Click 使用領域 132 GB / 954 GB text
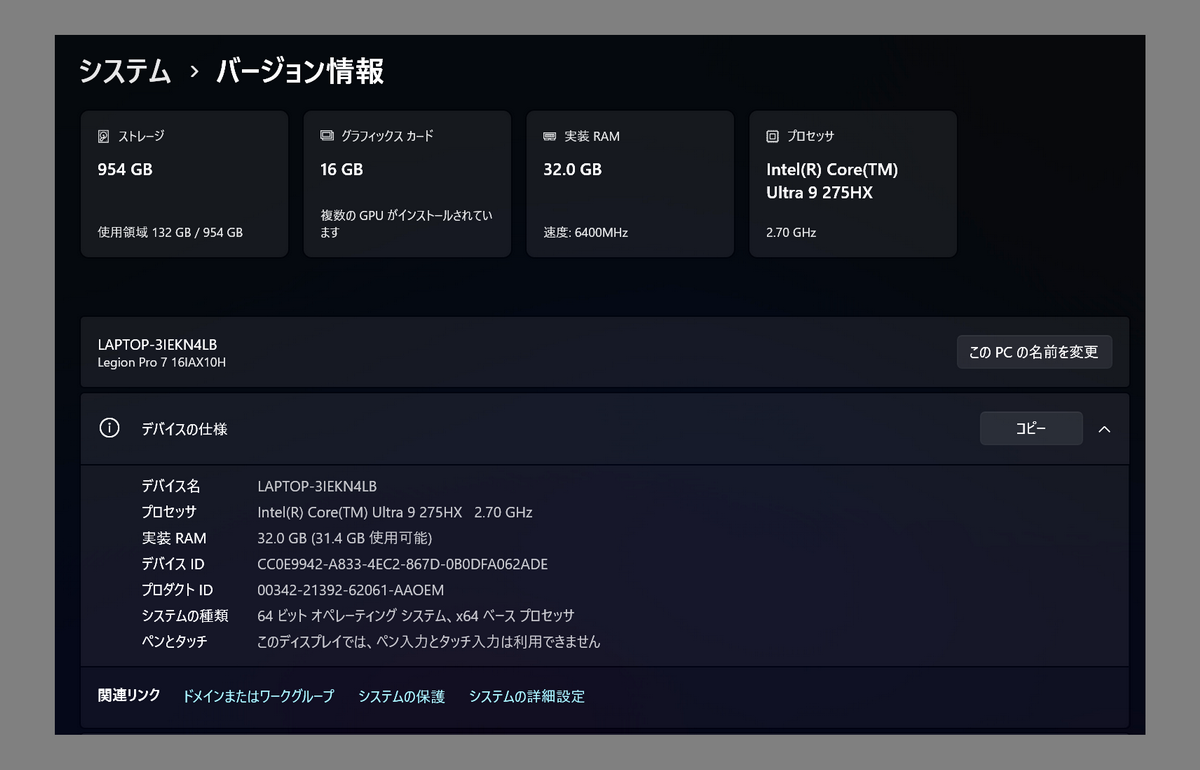 pos(170,232)
